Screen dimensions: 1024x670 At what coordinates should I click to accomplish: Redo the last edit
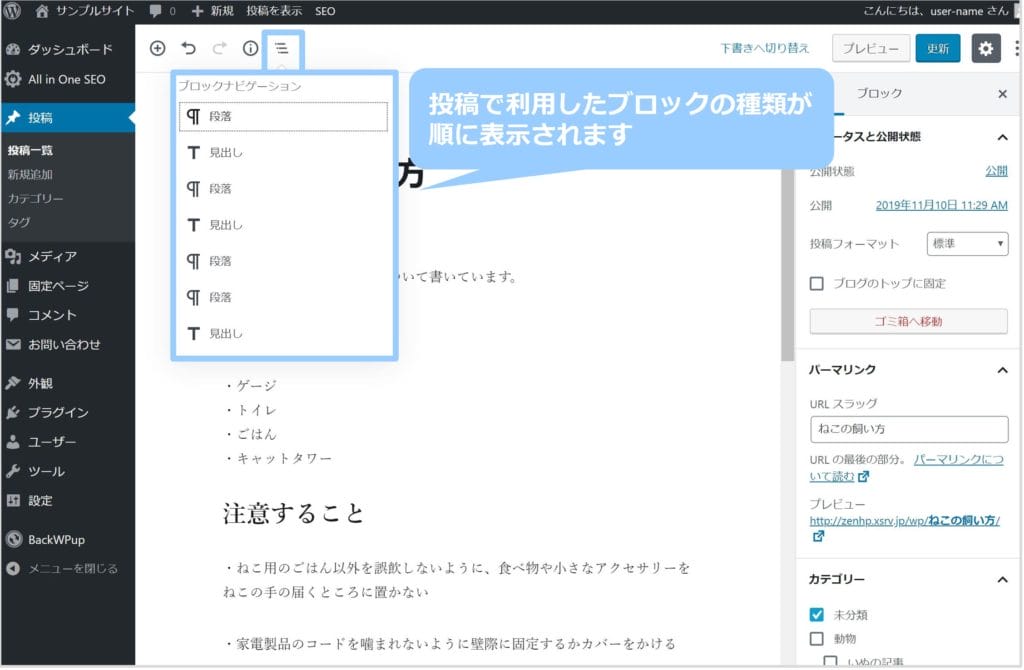pos(219,48)
